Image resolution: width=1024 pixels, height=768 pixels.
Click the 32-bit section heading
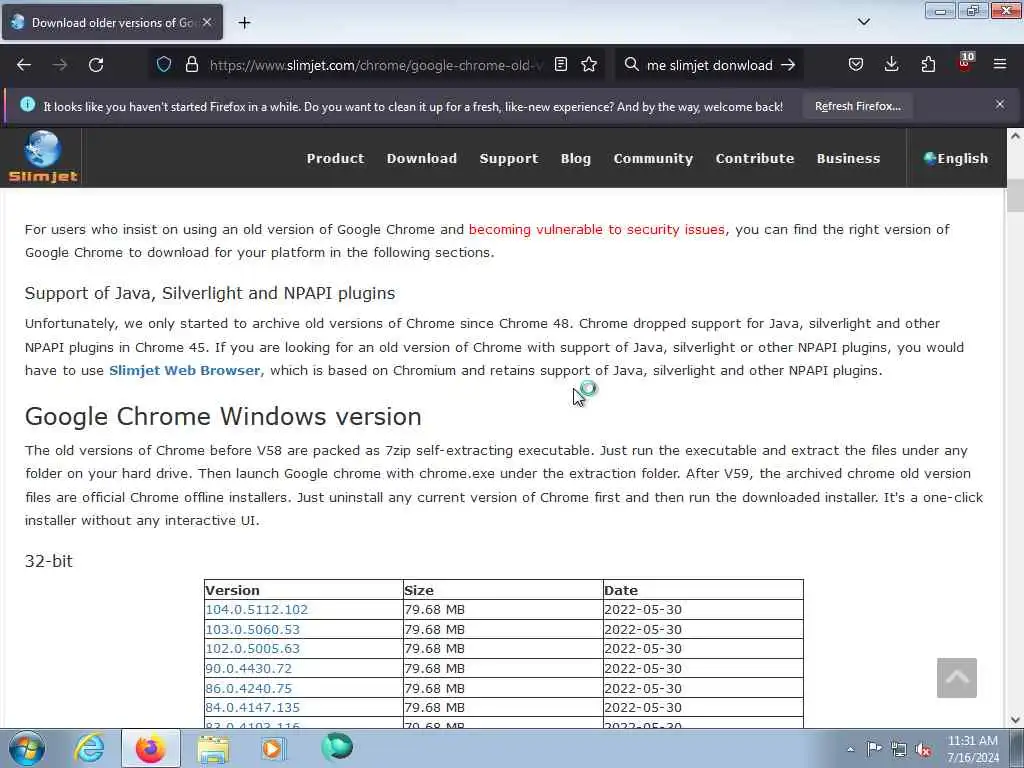point(48,561)
